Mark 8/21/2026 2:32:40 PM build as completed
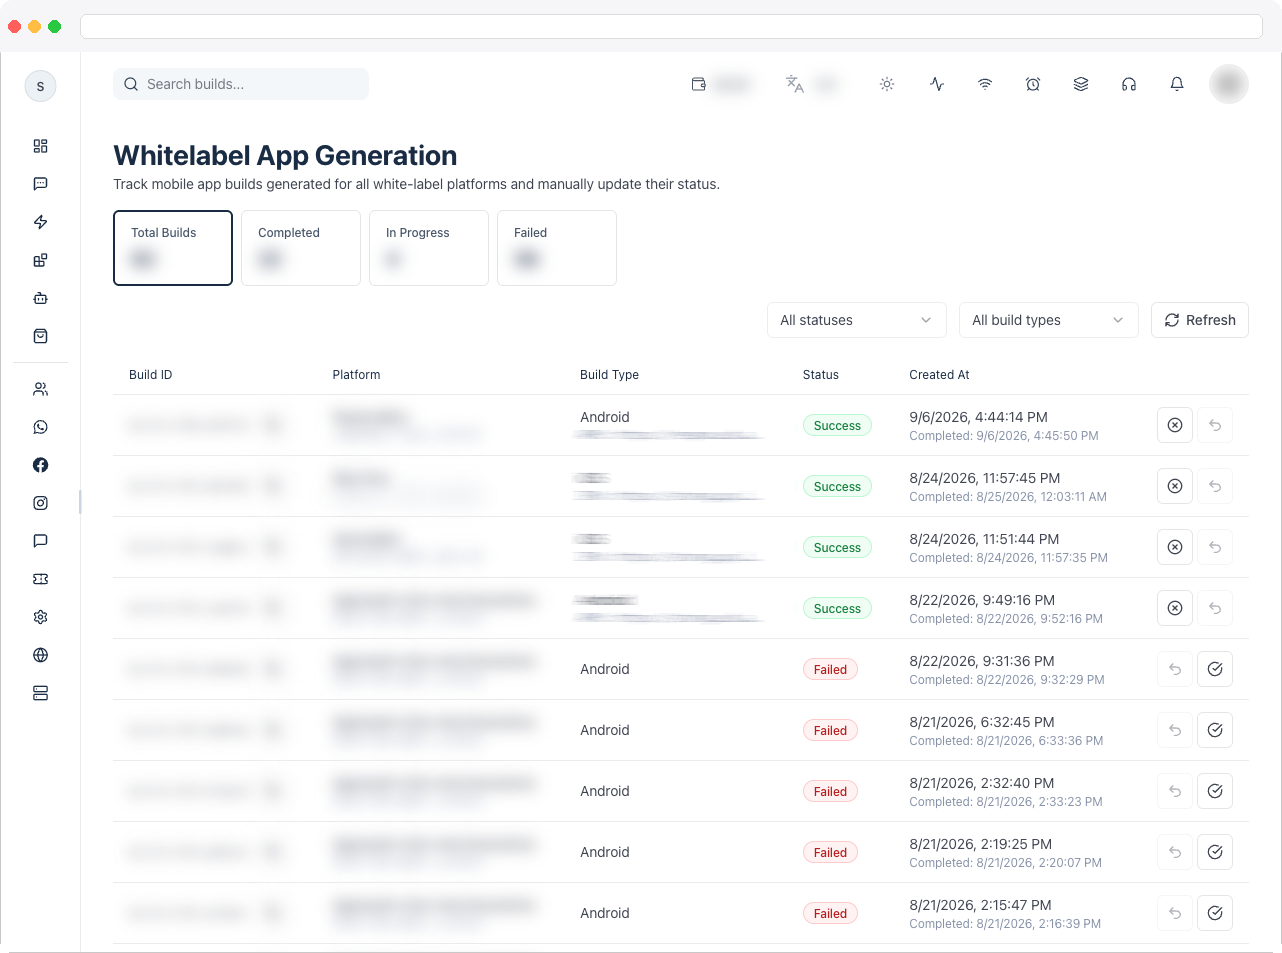Viewport: 1282px width, 953px height. pos(1215,791)
